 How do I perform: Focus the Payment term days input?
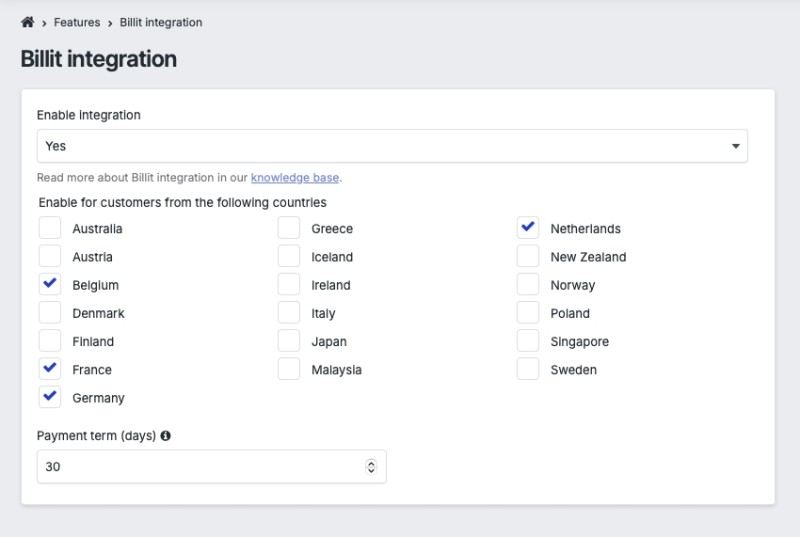click(212, 466)
